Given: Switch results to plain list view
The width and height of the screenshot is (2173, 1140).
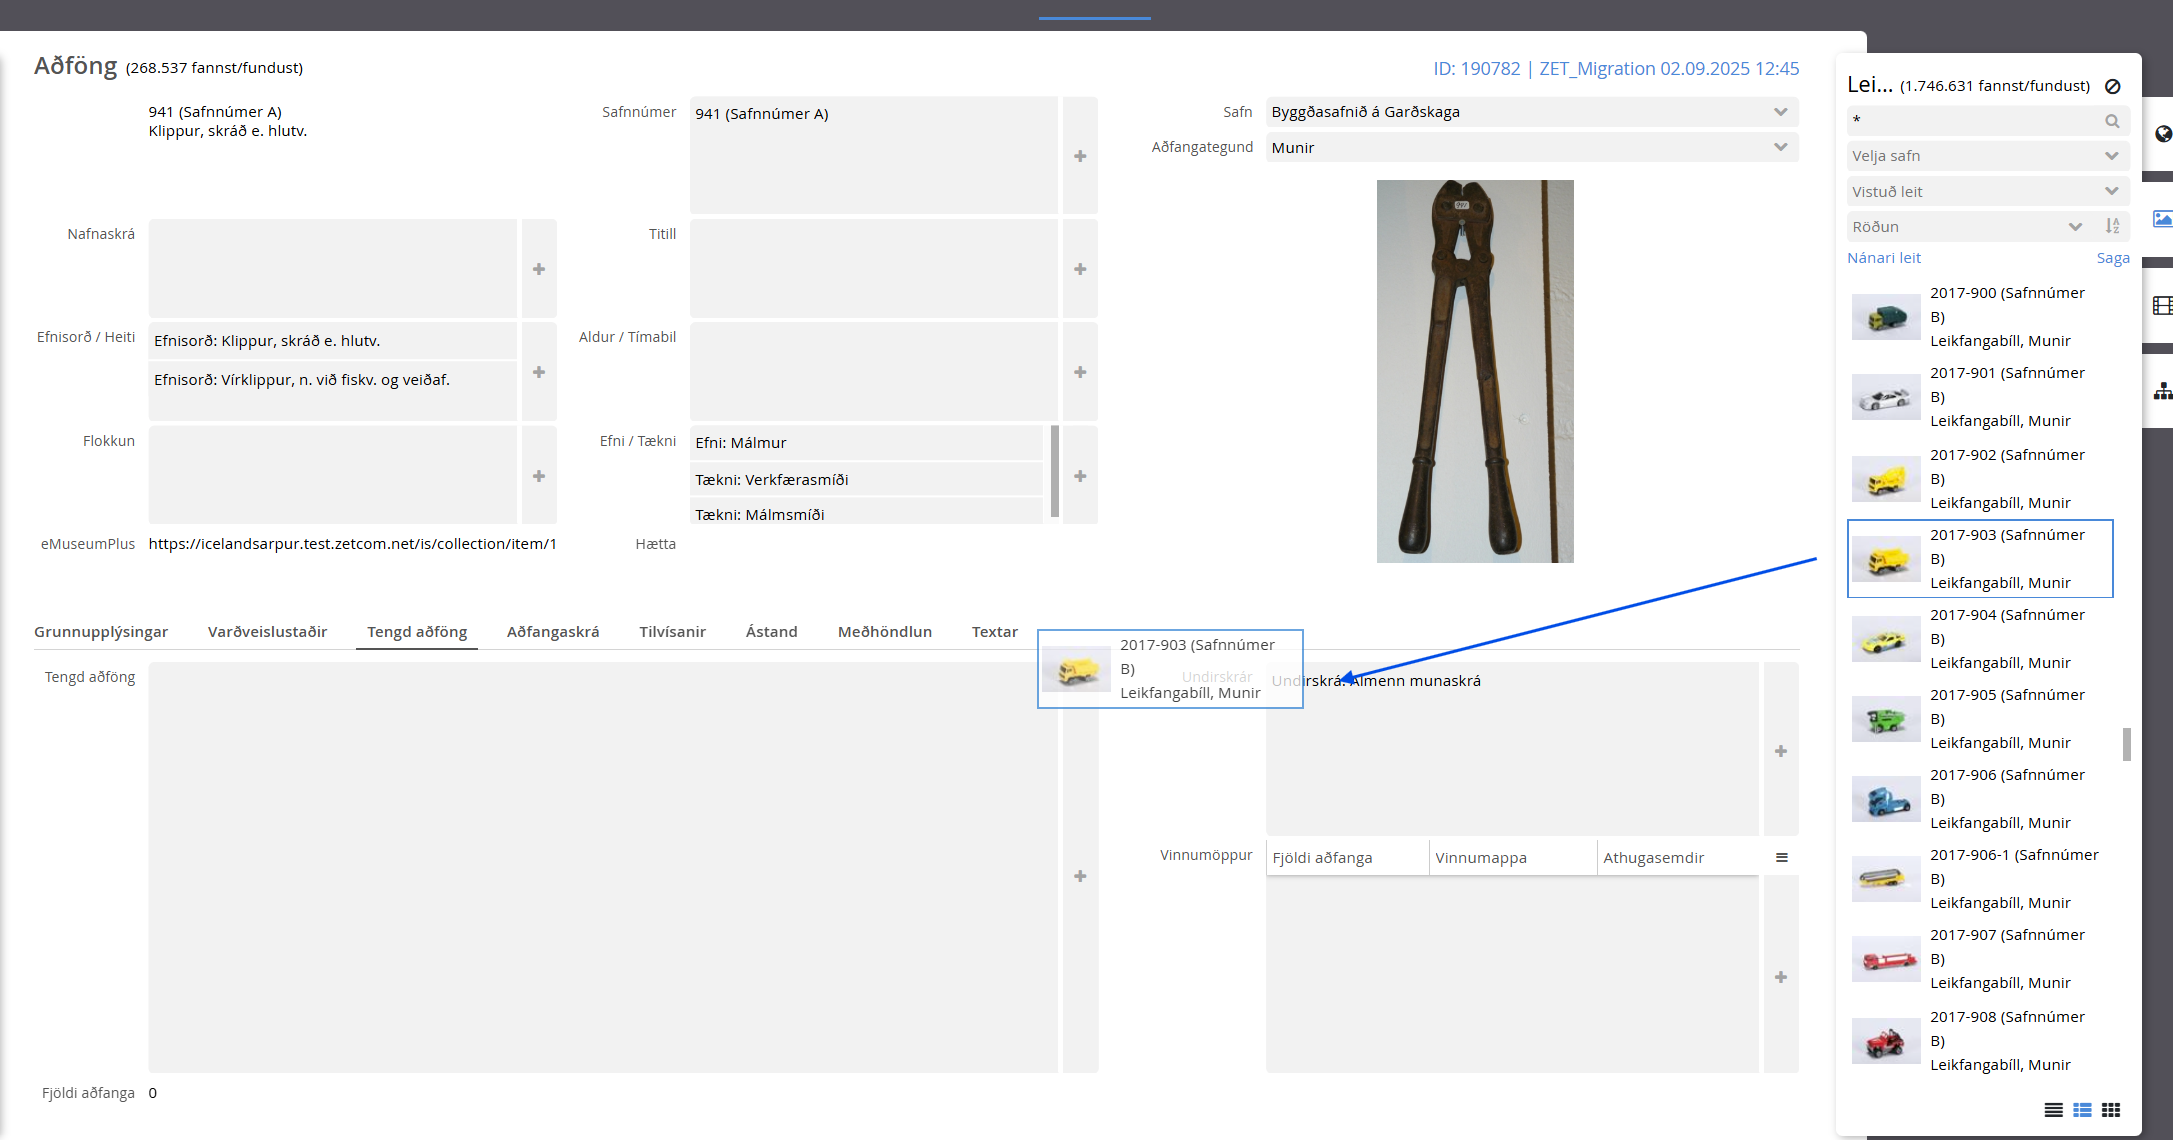Looking at the screenshot, I should 2053,1110.
